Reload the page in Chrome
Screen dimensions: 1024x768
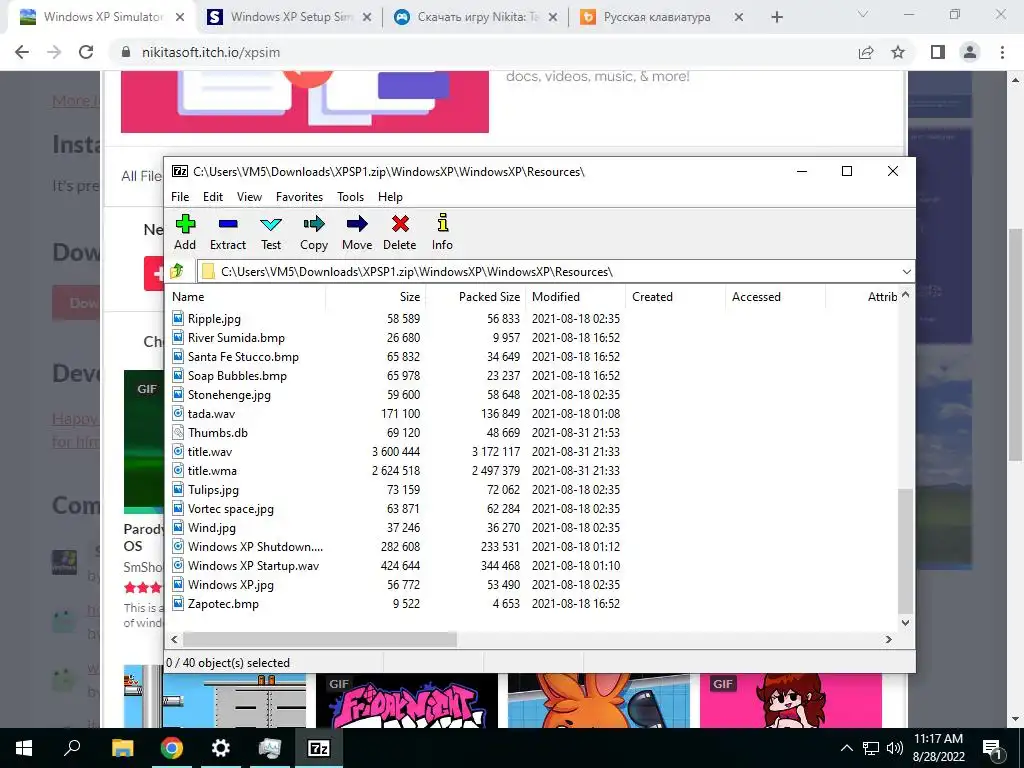point(86,52)
